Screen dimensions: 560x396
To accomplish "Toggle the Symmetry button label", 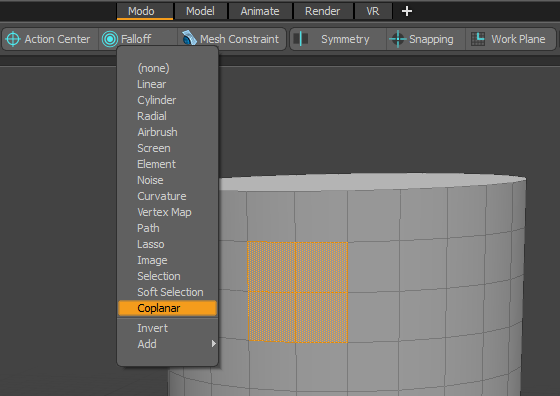I will (345, 39).
